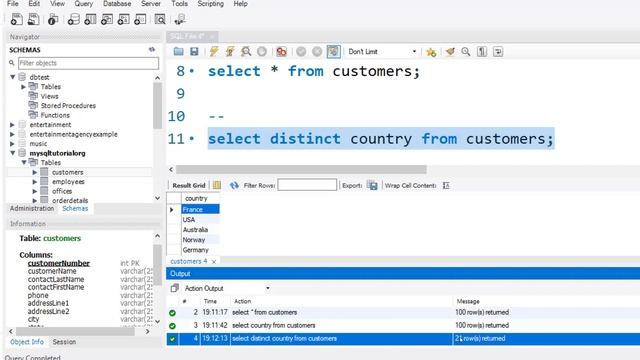The width and height of the screenshot is (640, 360).
Task: Click the editor horizontal scrollbar
Action: pyautogui.click(x=301, y=169)
